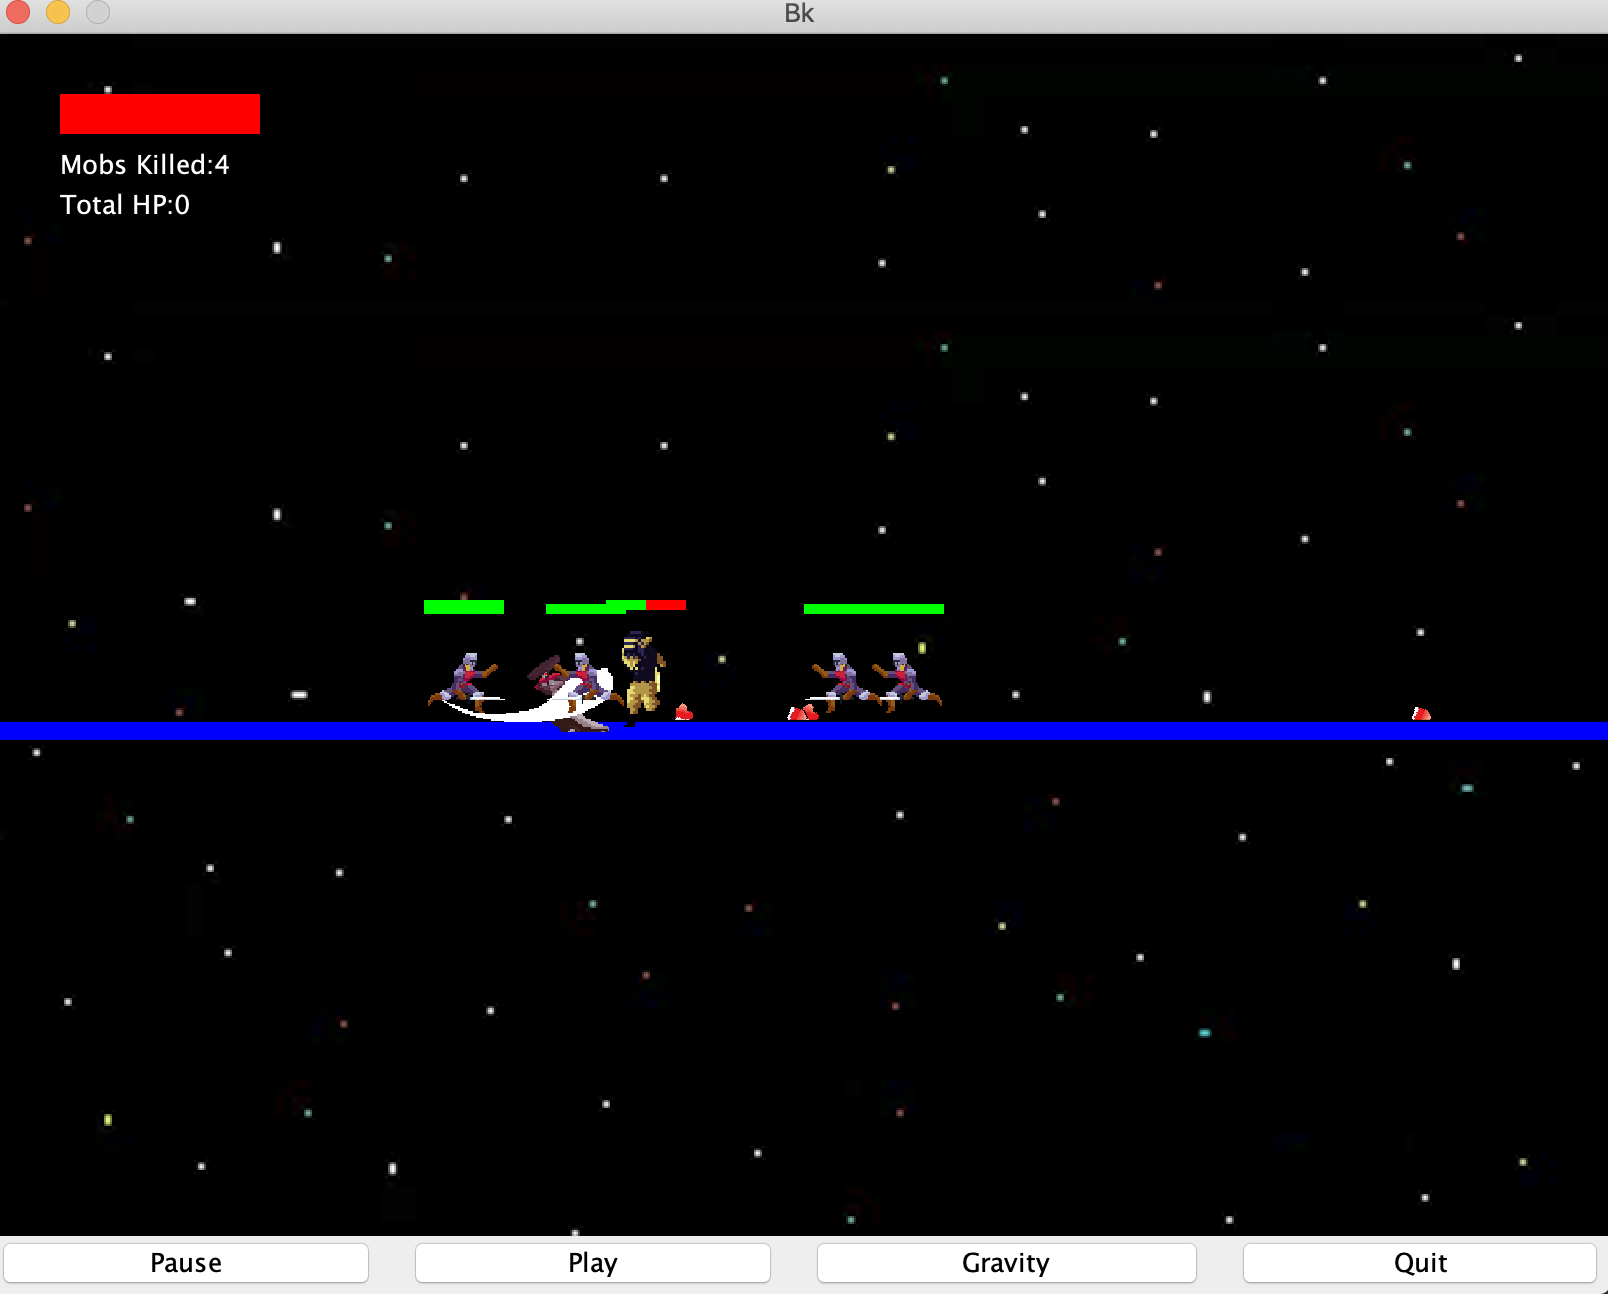Viewport: 1608px width, 1294px height.
Task: Click the leftmost purple enemy mob
Action: pos(464,682)
